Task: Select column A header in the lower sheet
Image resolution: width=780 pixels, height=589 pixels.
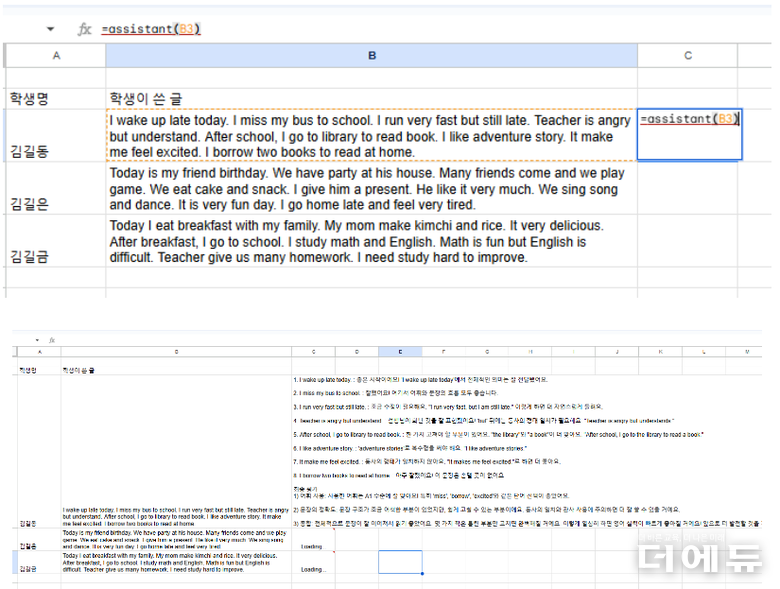Action: pos(39,352)
